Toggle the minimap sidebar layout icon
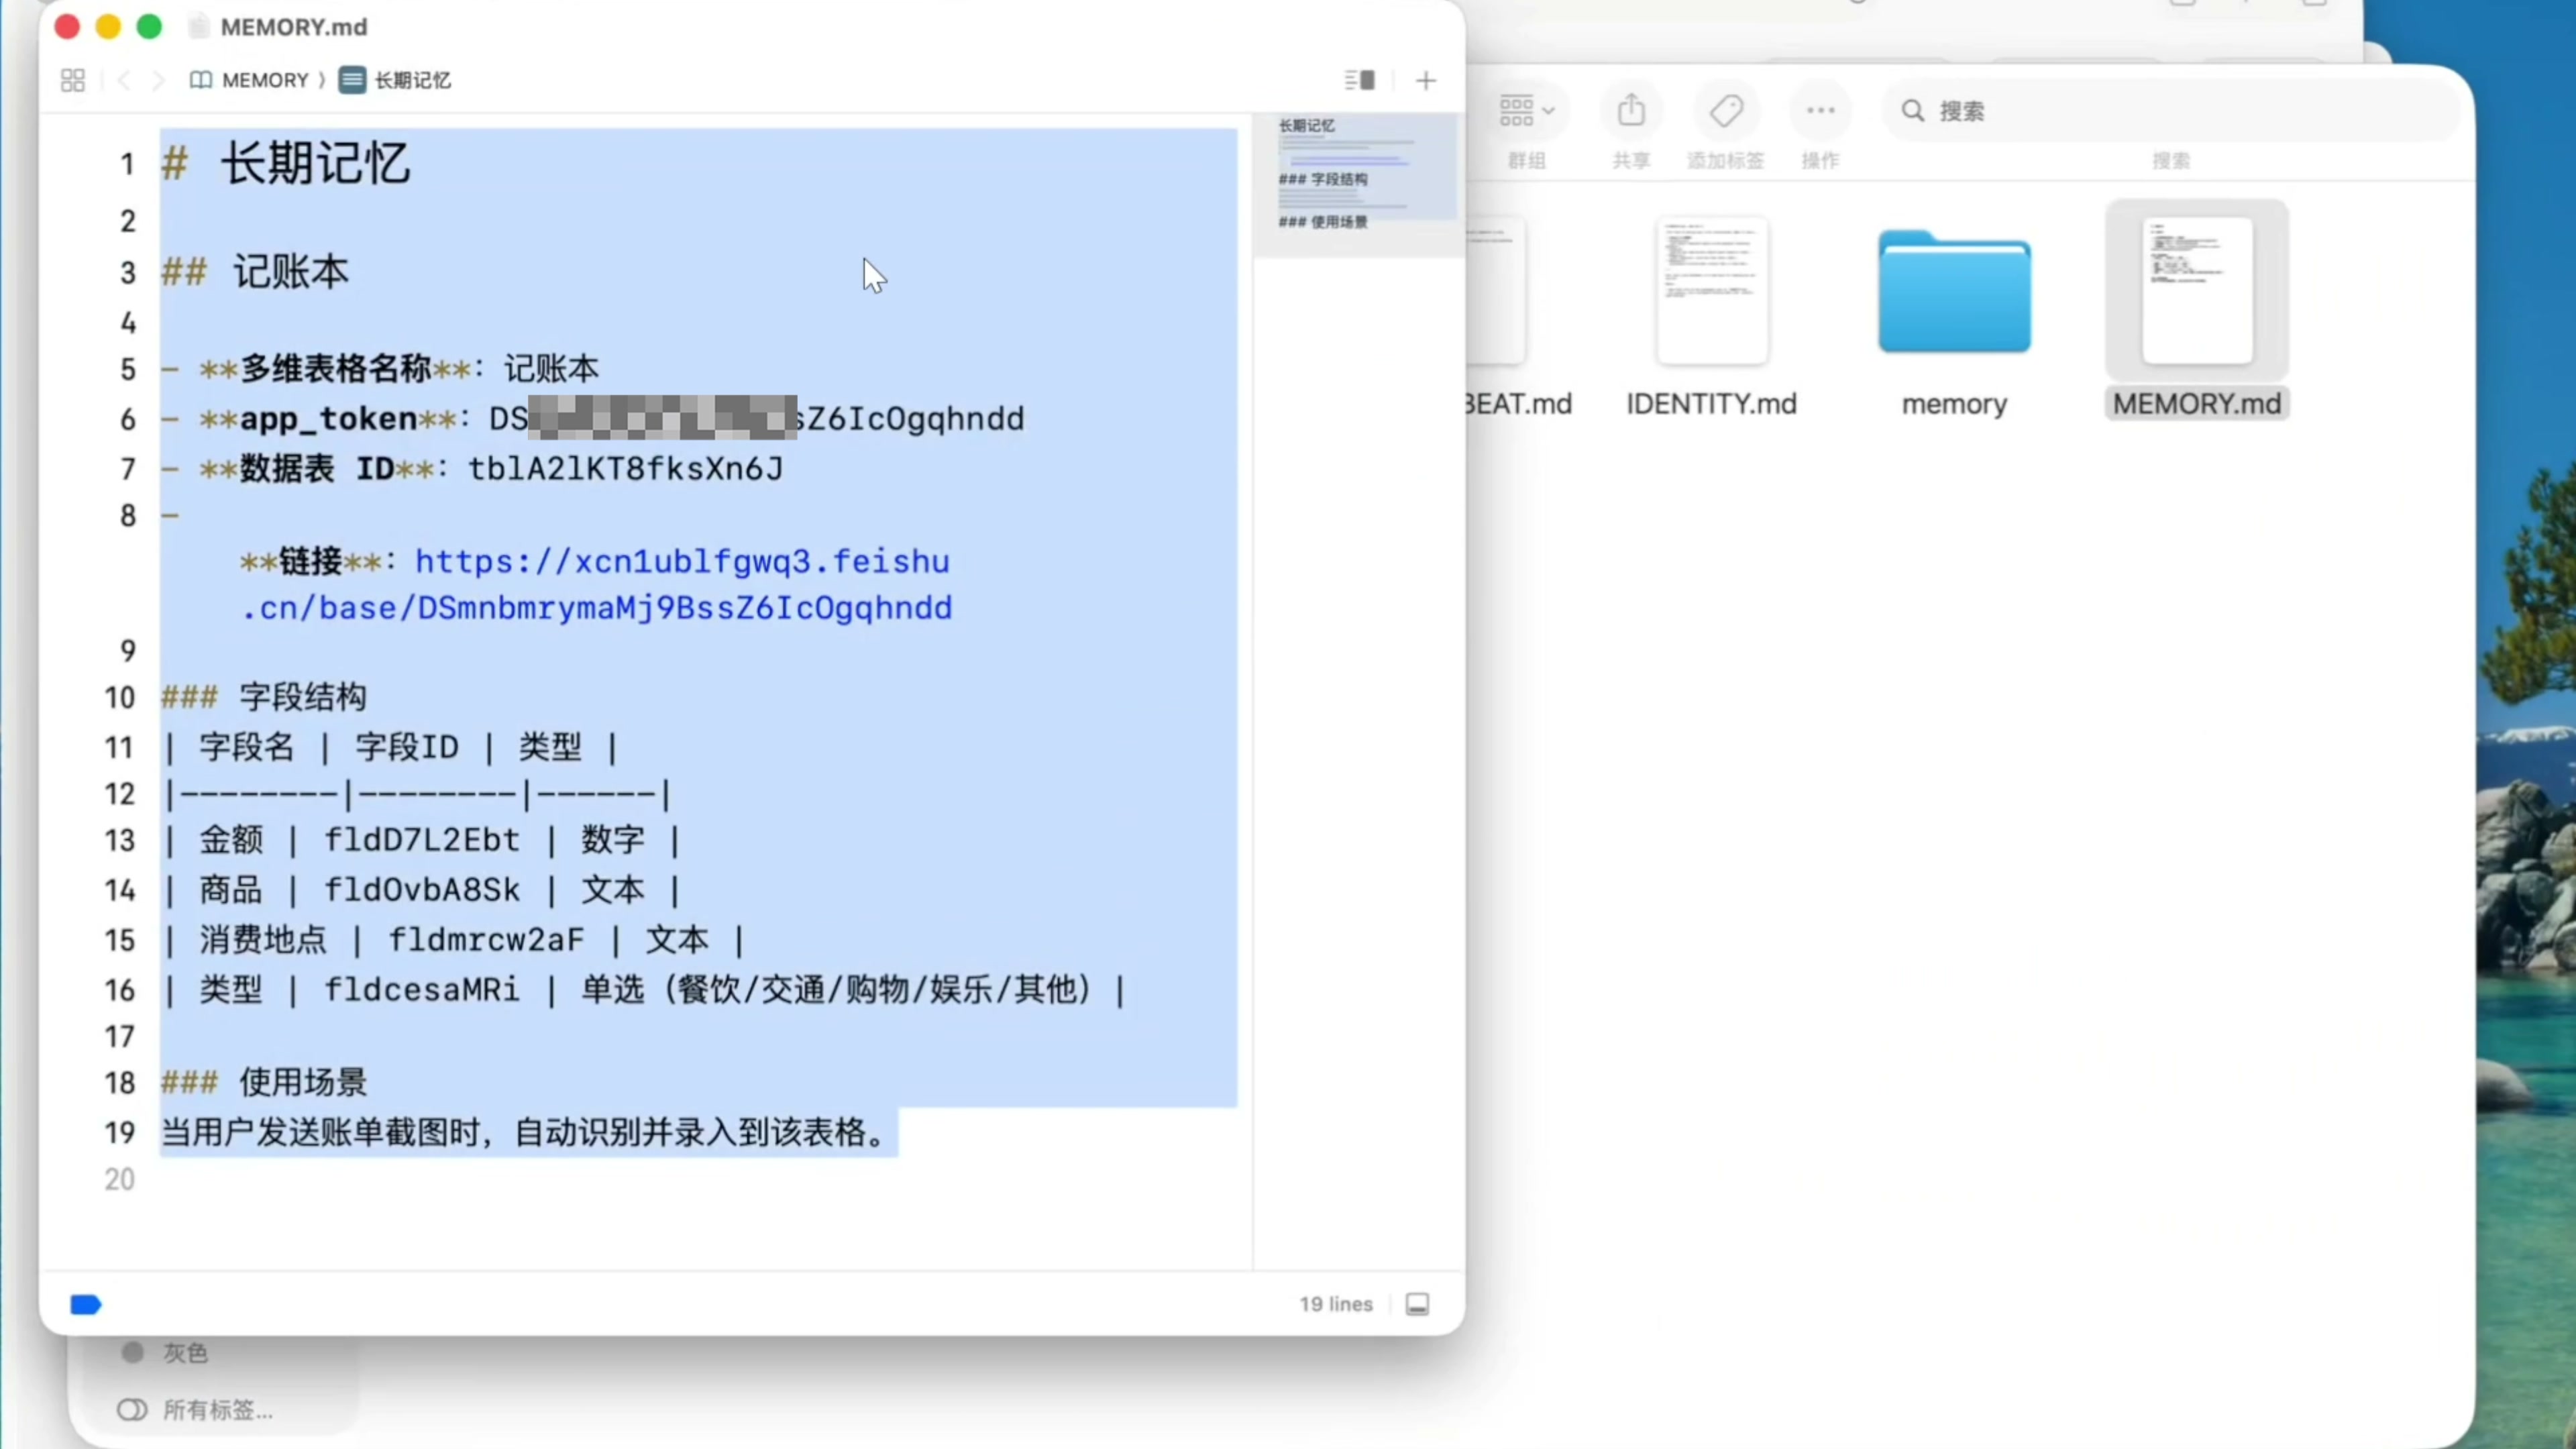Image resolution: width=2576 pixels, height=1449 pixels. 1359,80
